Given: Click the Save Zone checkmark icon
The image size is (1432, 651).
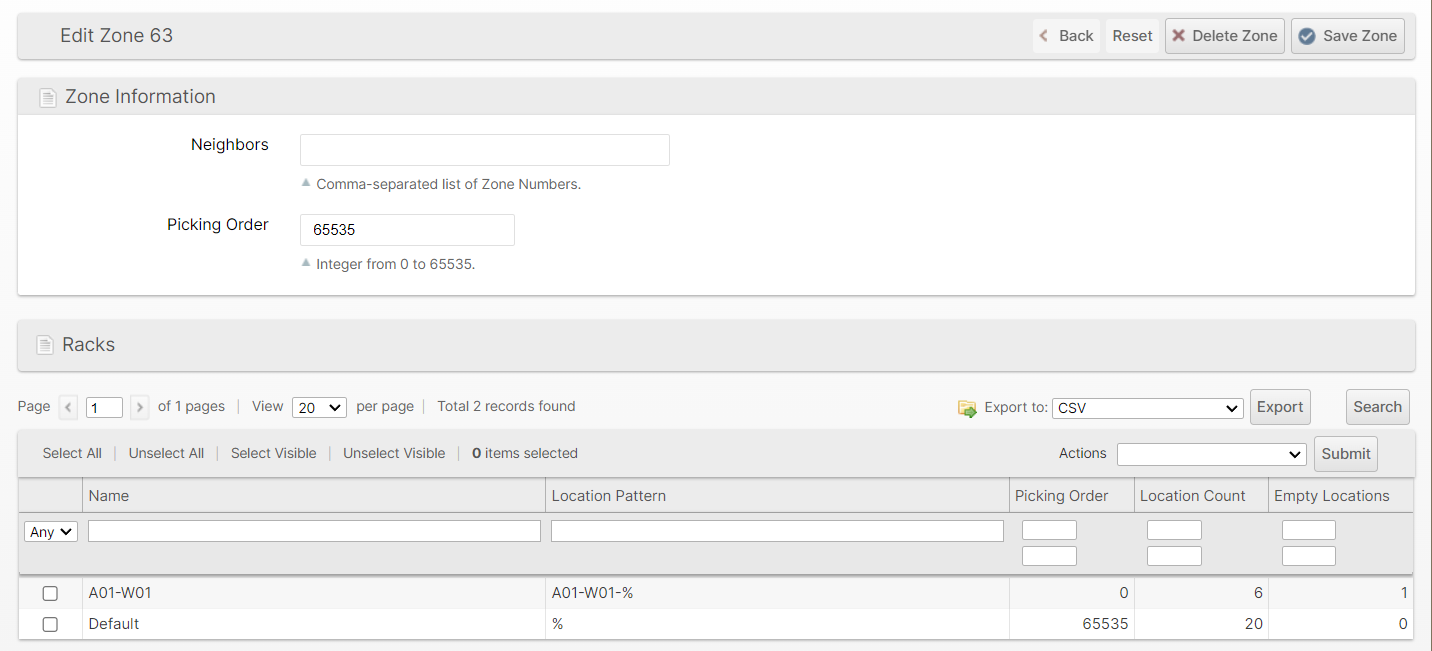Looking at the screenshot, I should coord(1307,36).
